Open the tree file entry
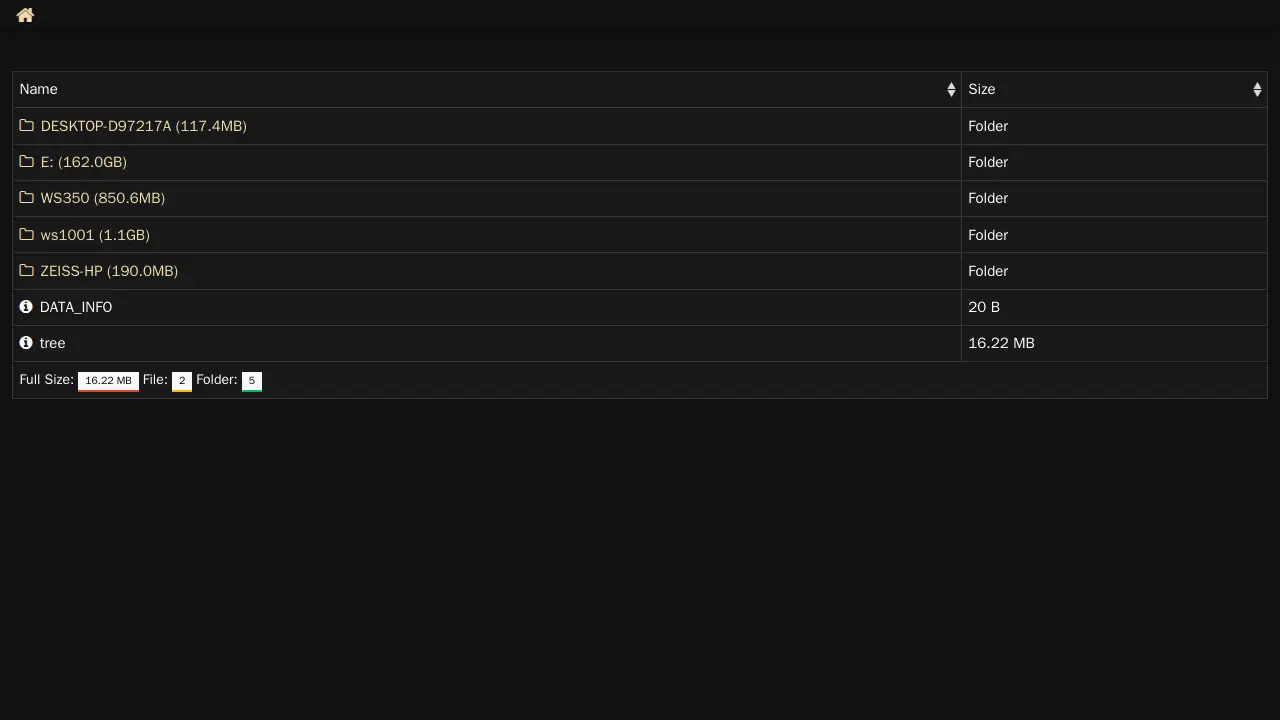Screen dimensions: 1280x720 (x=52, y=343)
